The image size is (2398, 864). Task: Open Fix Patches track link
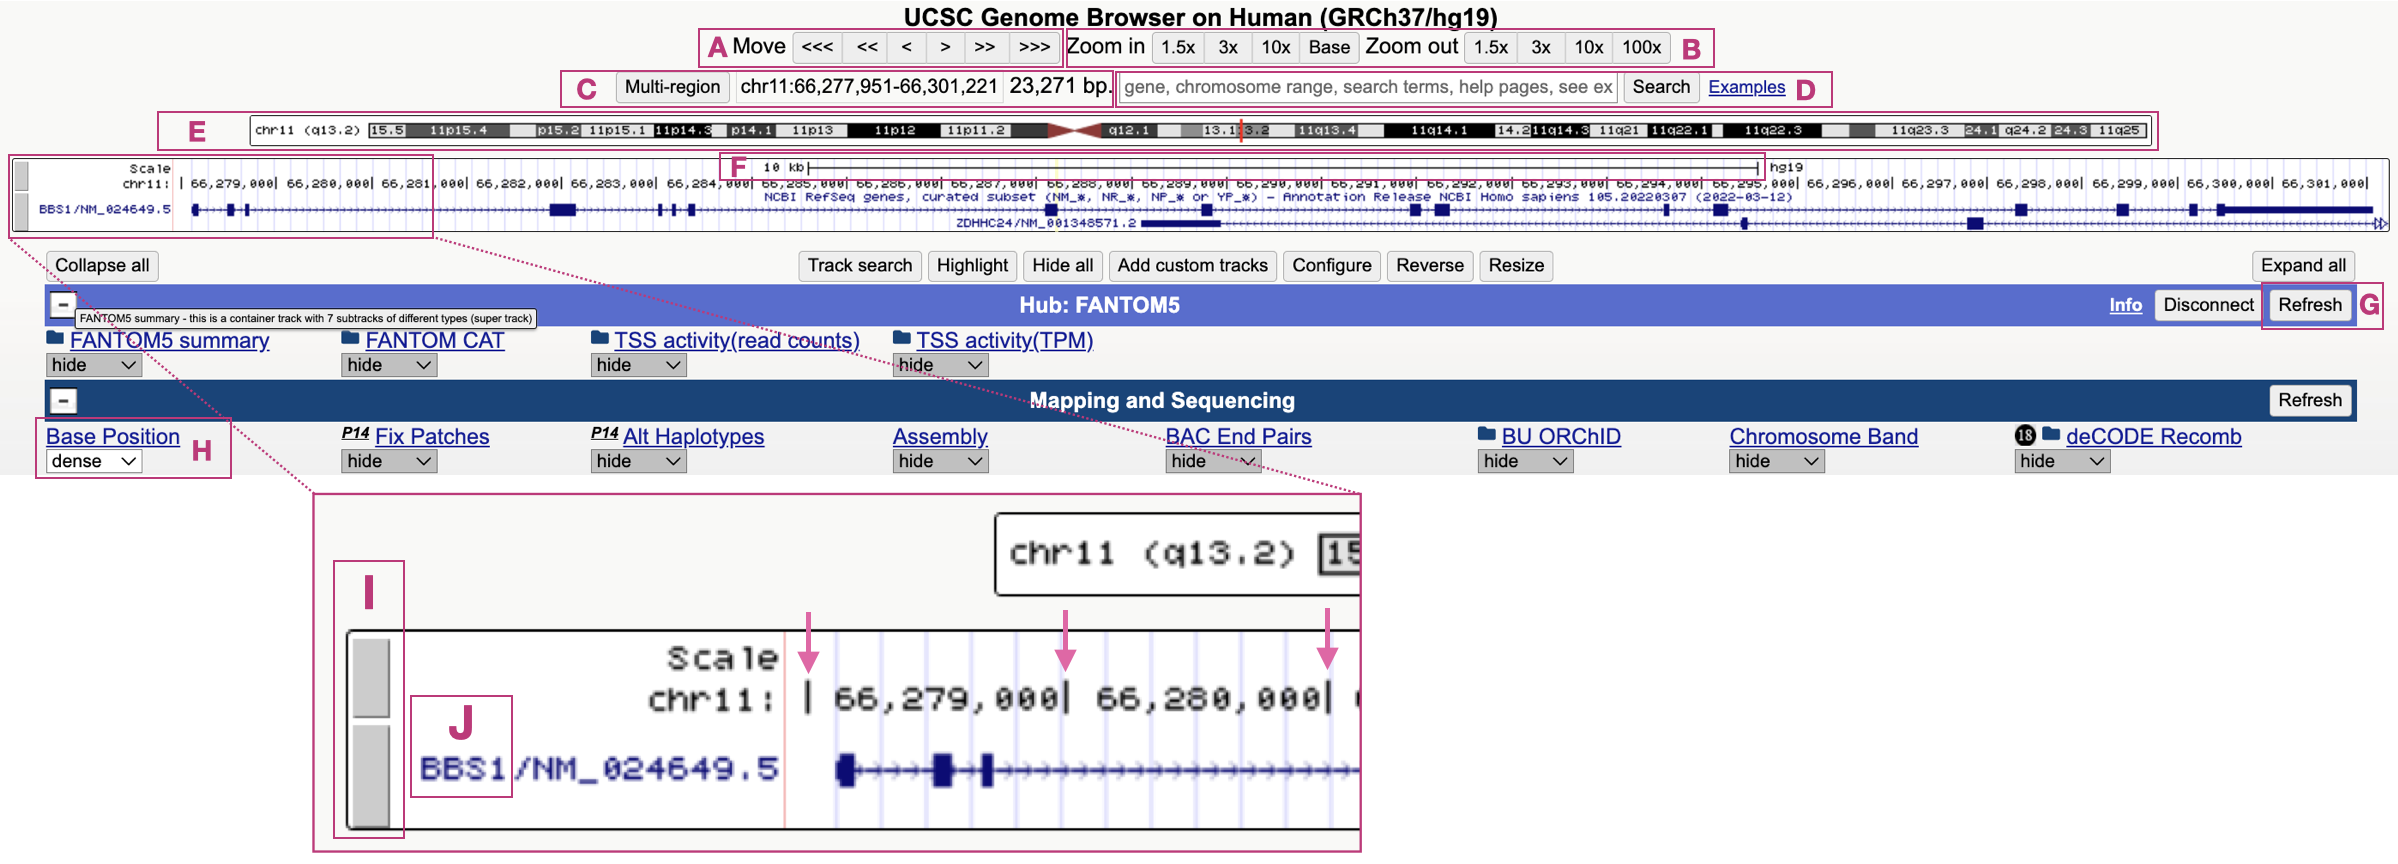432,437
